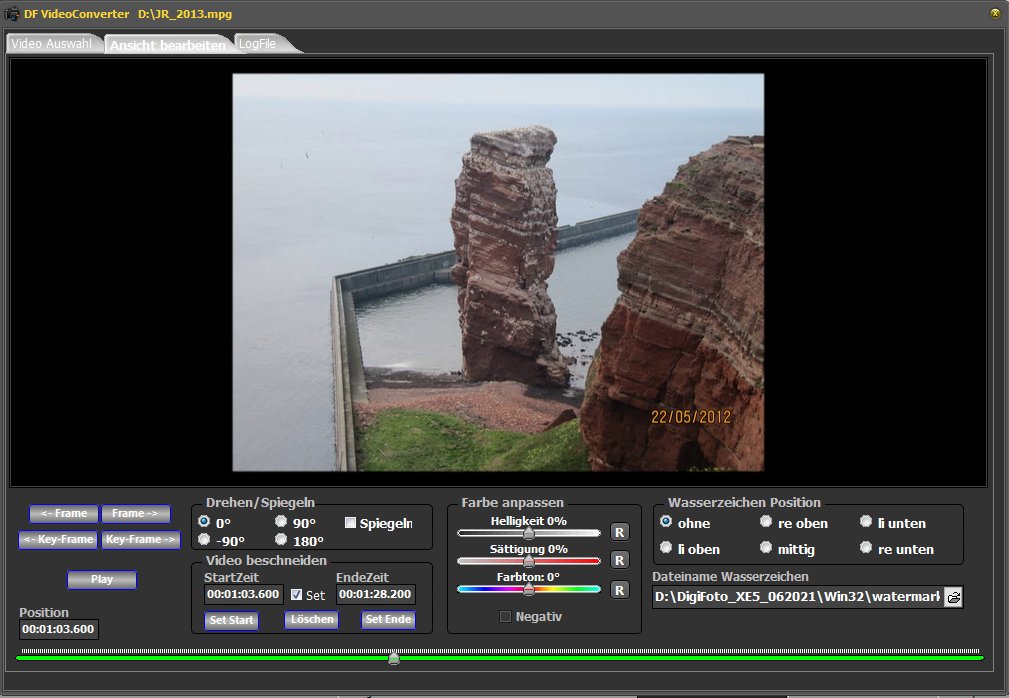Switch to the Video Auswahl tab
The width and height of the screenshot is (1009, 698).
click(x=54, y=44)
